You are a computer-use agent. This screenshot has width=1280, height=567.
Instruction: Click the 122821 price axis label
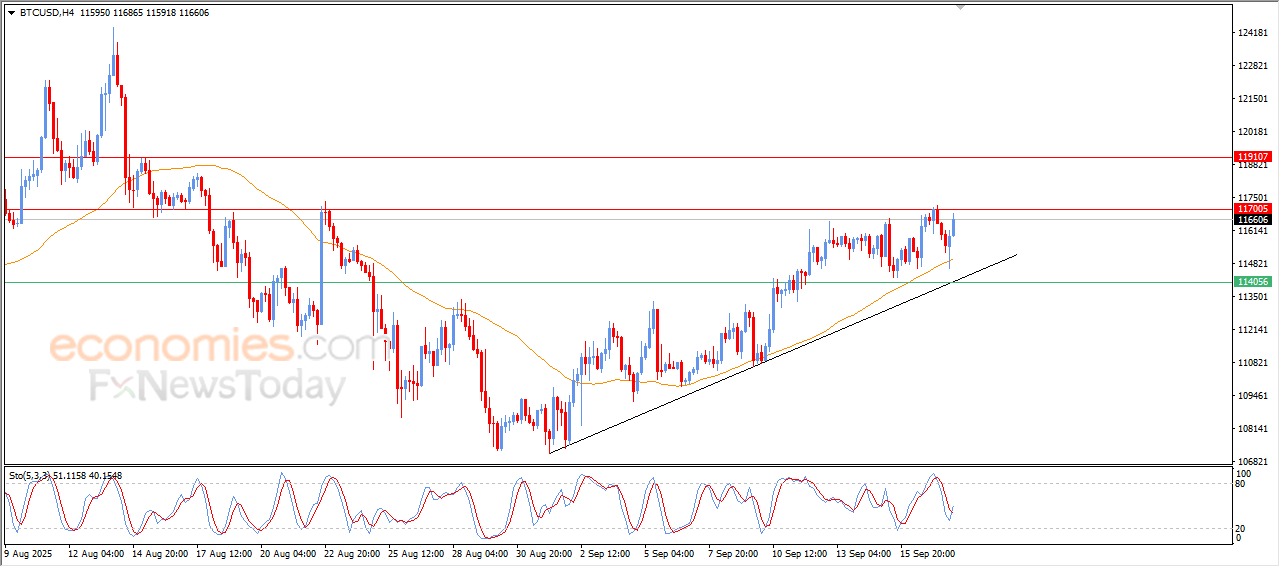(x=1253, y=66)
